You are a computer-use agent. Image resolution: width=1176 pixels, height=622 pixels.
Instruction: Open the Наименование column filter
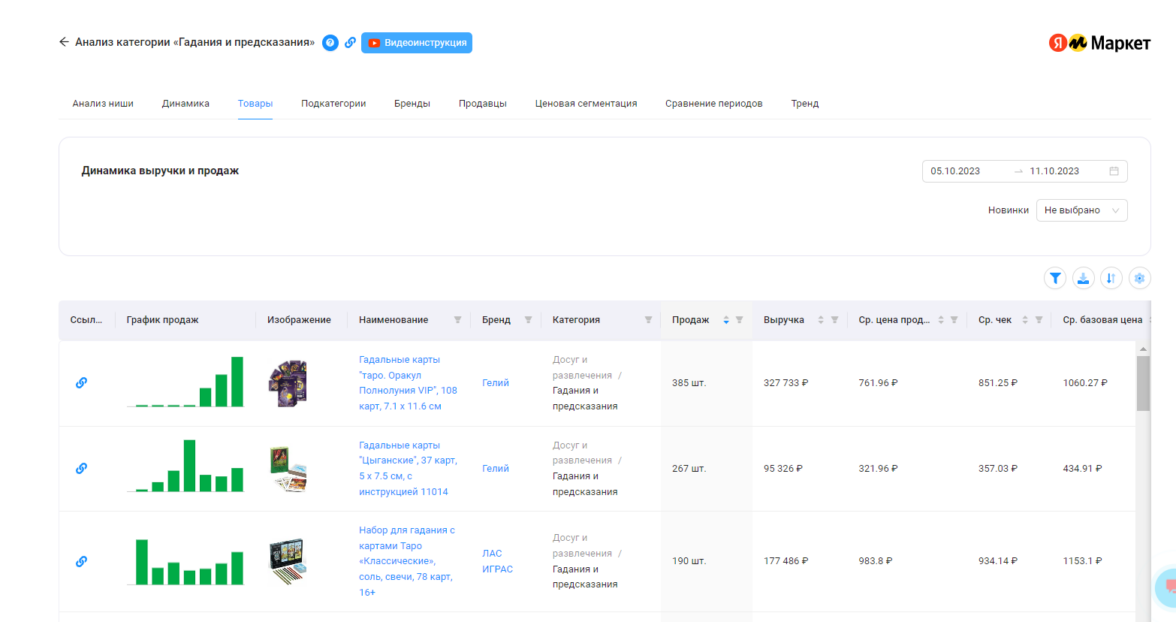(458, 320)
